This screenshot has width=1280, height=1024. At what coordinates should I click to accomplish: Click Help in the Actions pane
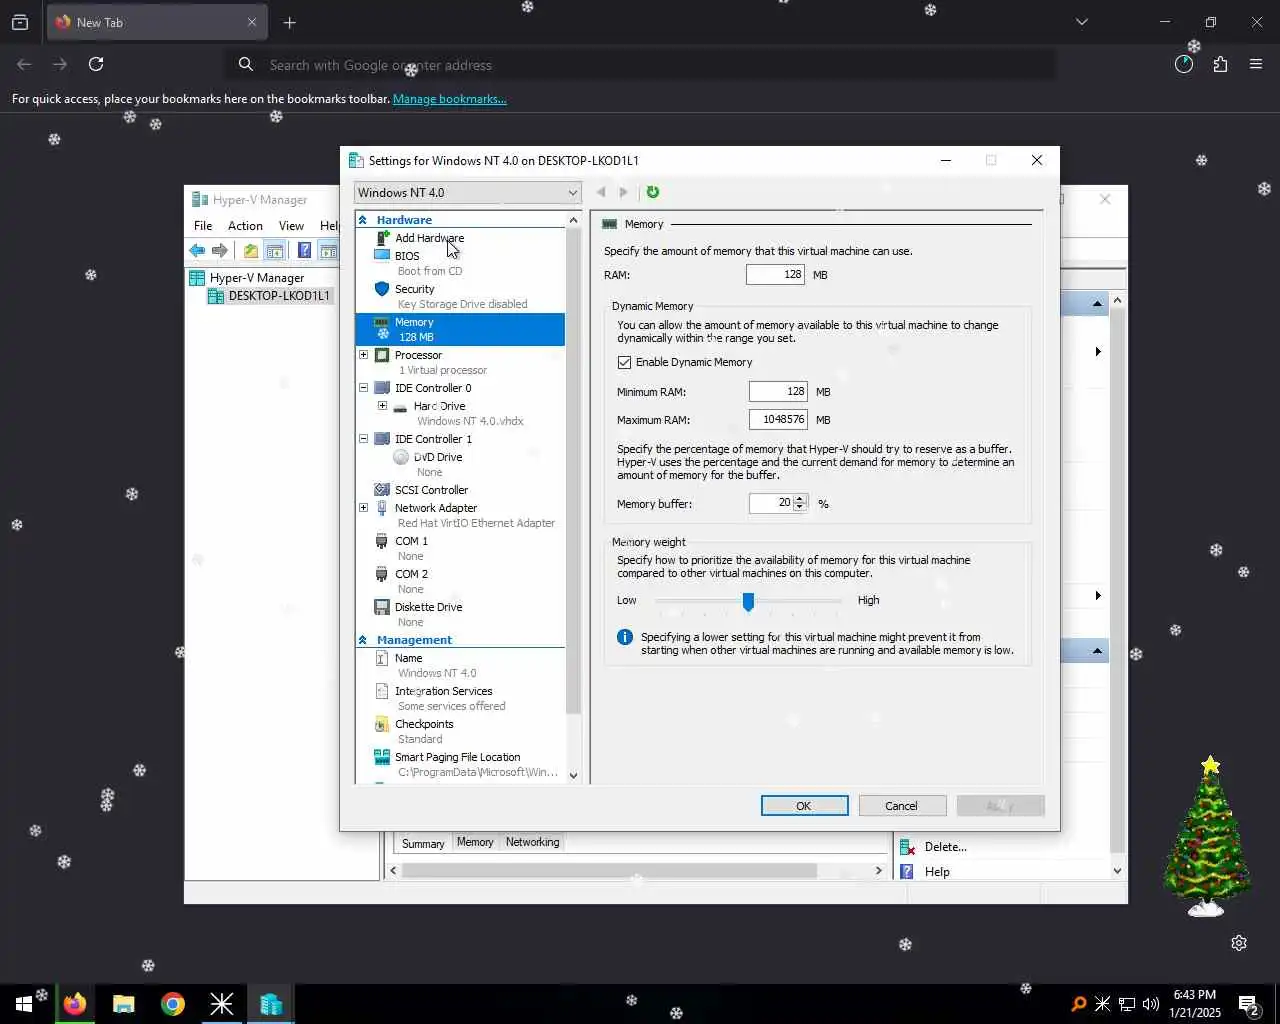(x=937, y=872)
